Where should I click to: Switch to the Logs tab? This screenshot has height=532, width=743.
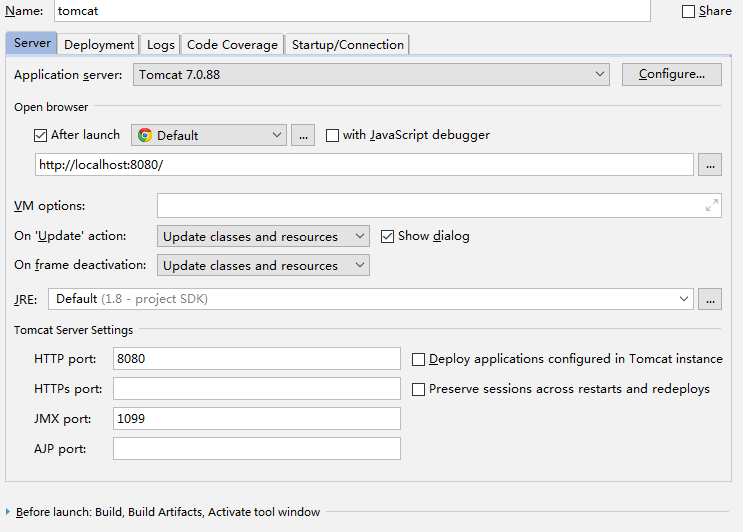pos(161,45)
